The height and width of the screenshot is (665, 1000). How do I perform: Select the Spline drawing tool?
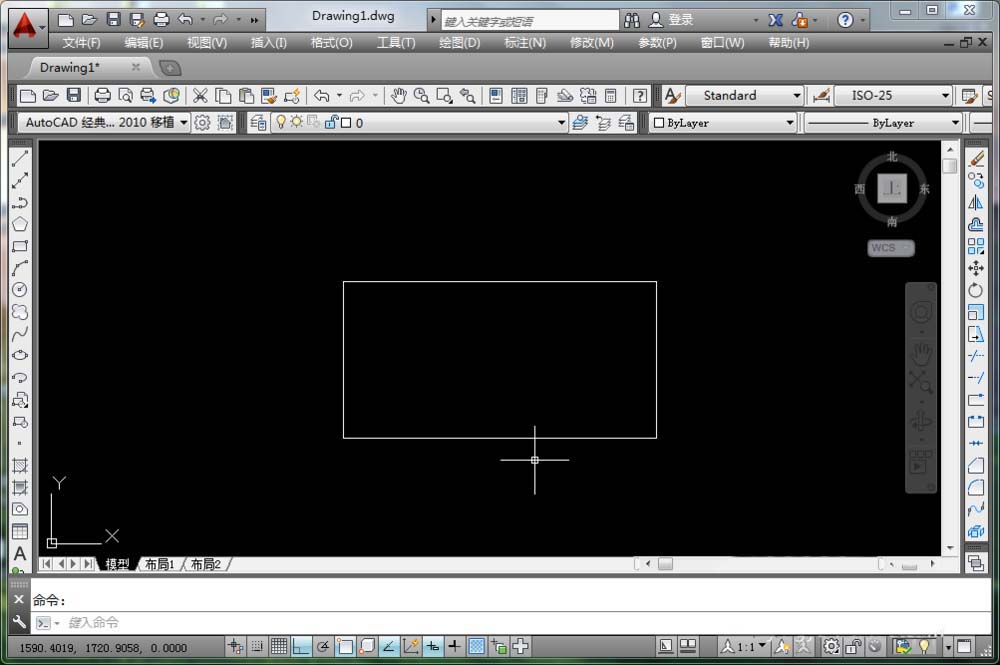(x=20, y=334)
